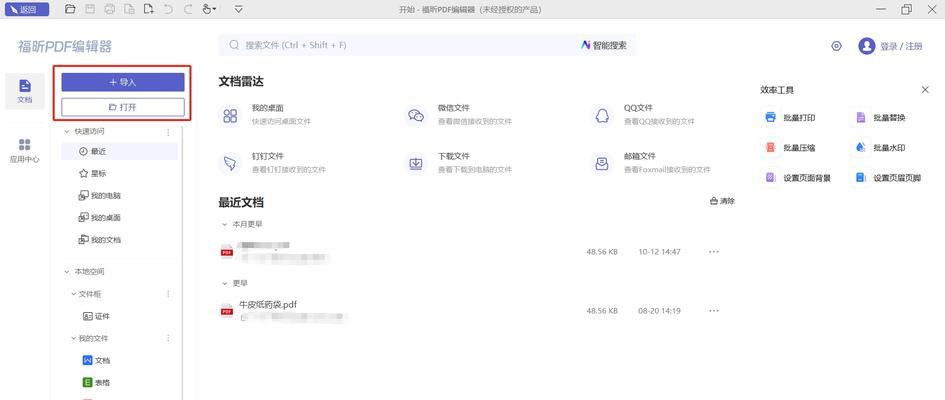Click the 批量水印 tool icon
Viewport: 945px width, 400px height.
[x=860, y=148]
